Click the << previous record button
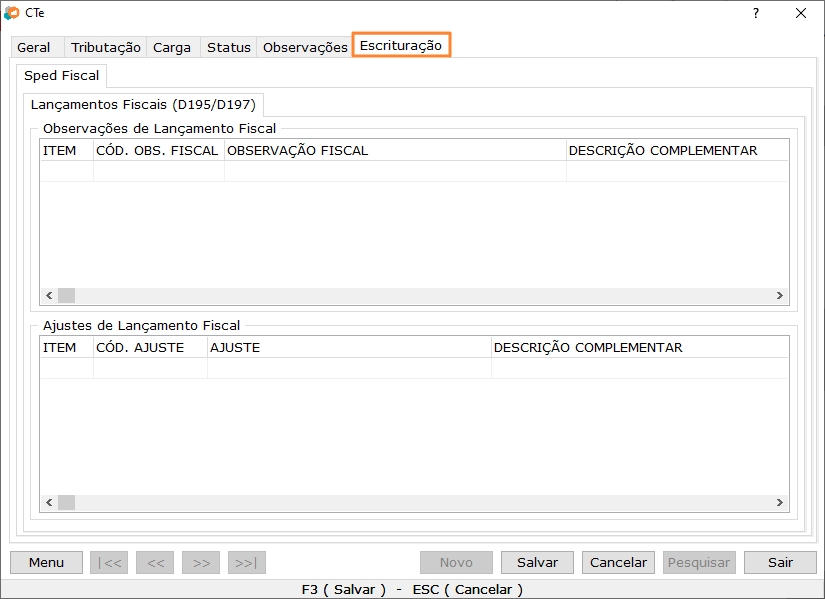 point(155,562)
